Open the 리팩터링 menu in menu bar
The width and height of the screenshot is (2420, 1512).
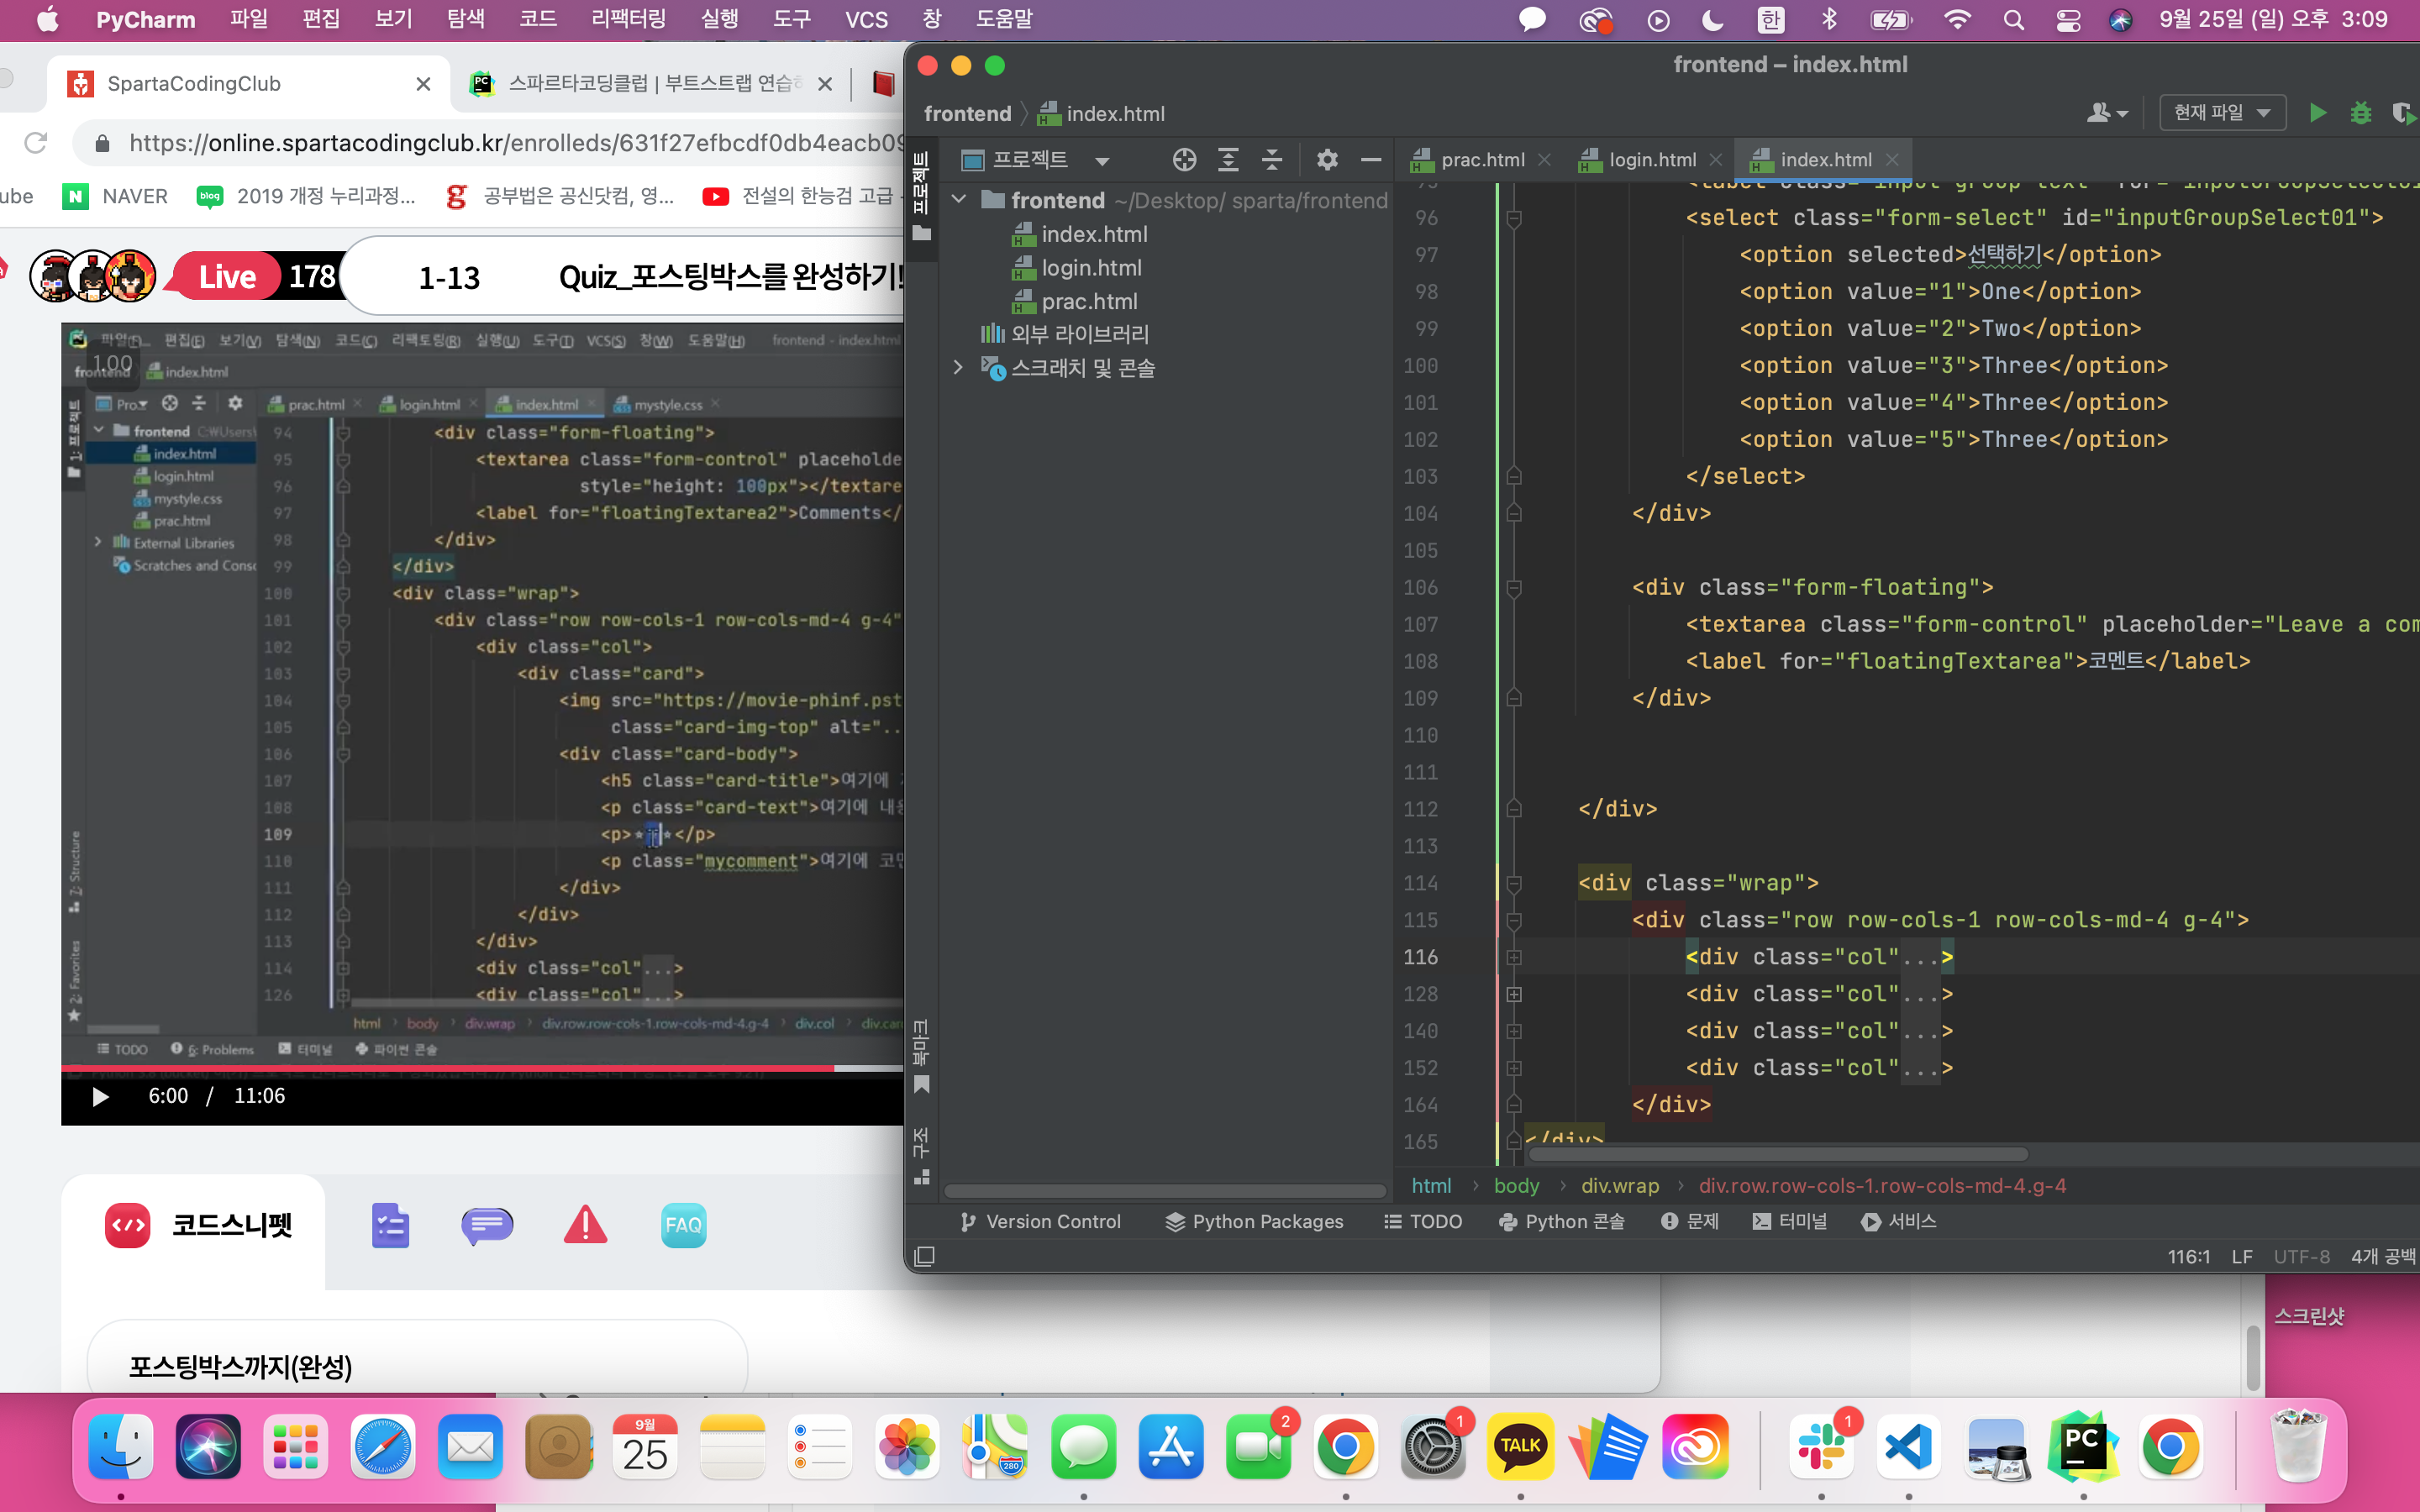point(628,20)
